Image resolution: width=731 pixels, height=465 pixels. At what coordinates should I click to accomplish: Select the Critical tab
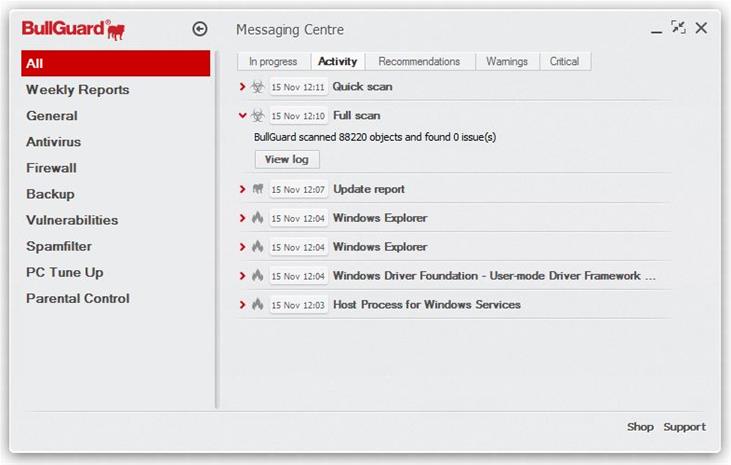pyautogui.click(x=564, y=61)
